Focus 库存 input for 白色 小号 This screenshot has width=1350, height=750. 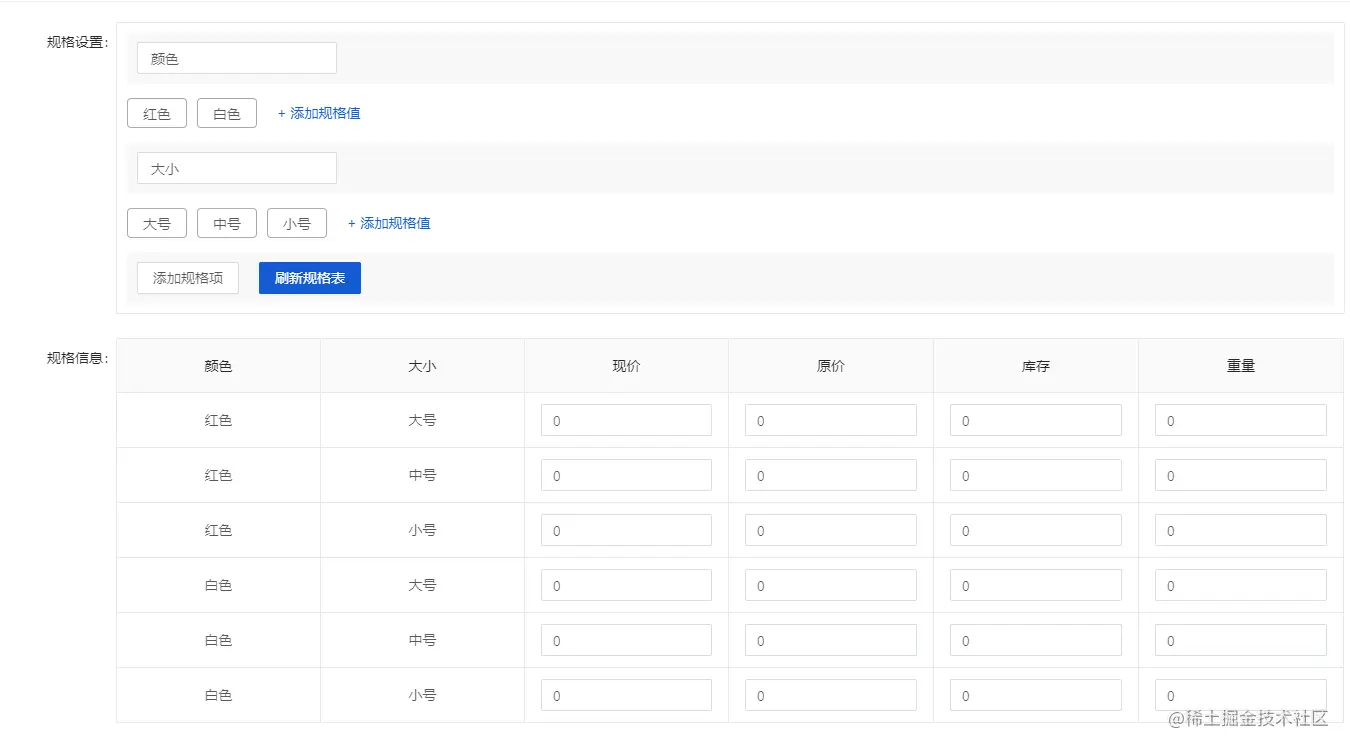point(1036,695)
